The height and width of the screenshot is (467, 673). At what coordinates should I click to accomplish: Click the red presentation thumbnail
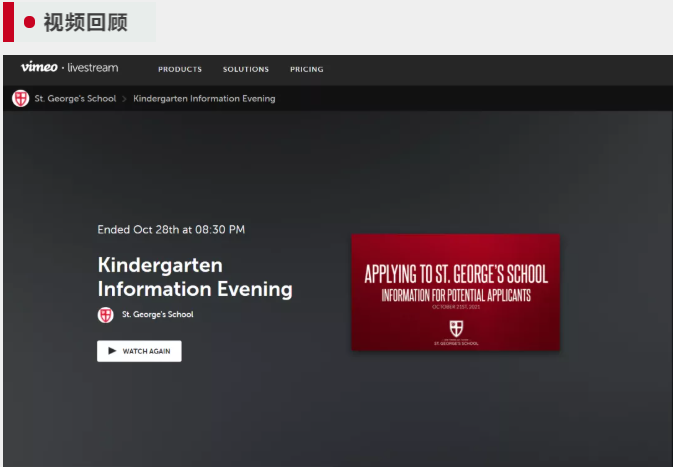tap(455, 293)
